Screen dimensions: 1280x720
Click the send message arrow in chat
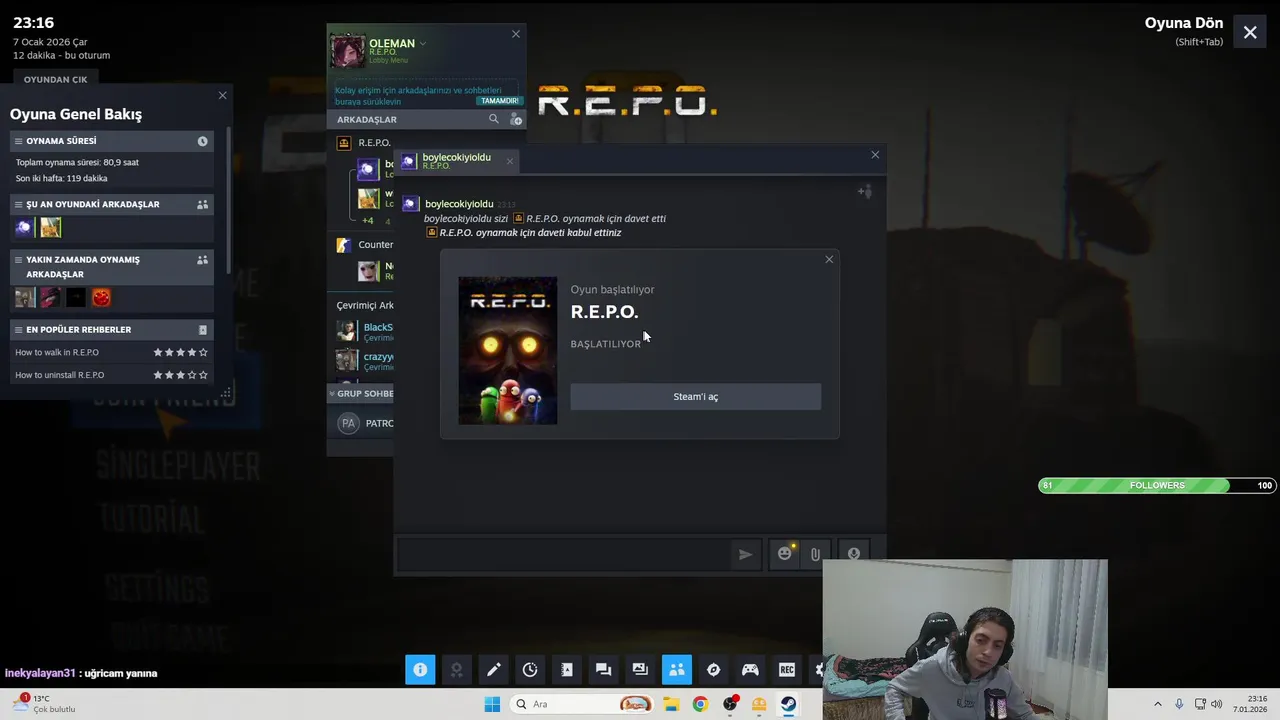pyautogui.click(x=745, y=554)
